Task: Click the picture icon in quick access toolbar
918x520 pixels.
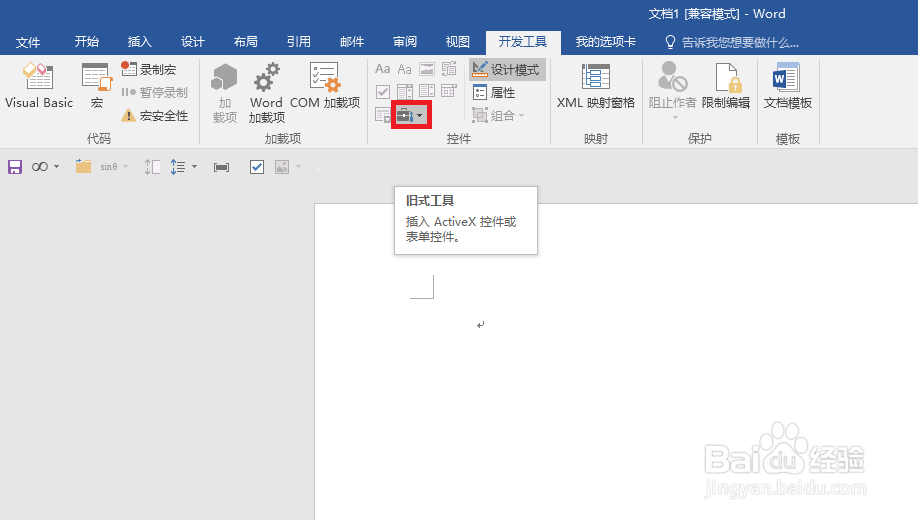Action: (x=282, y=167)
